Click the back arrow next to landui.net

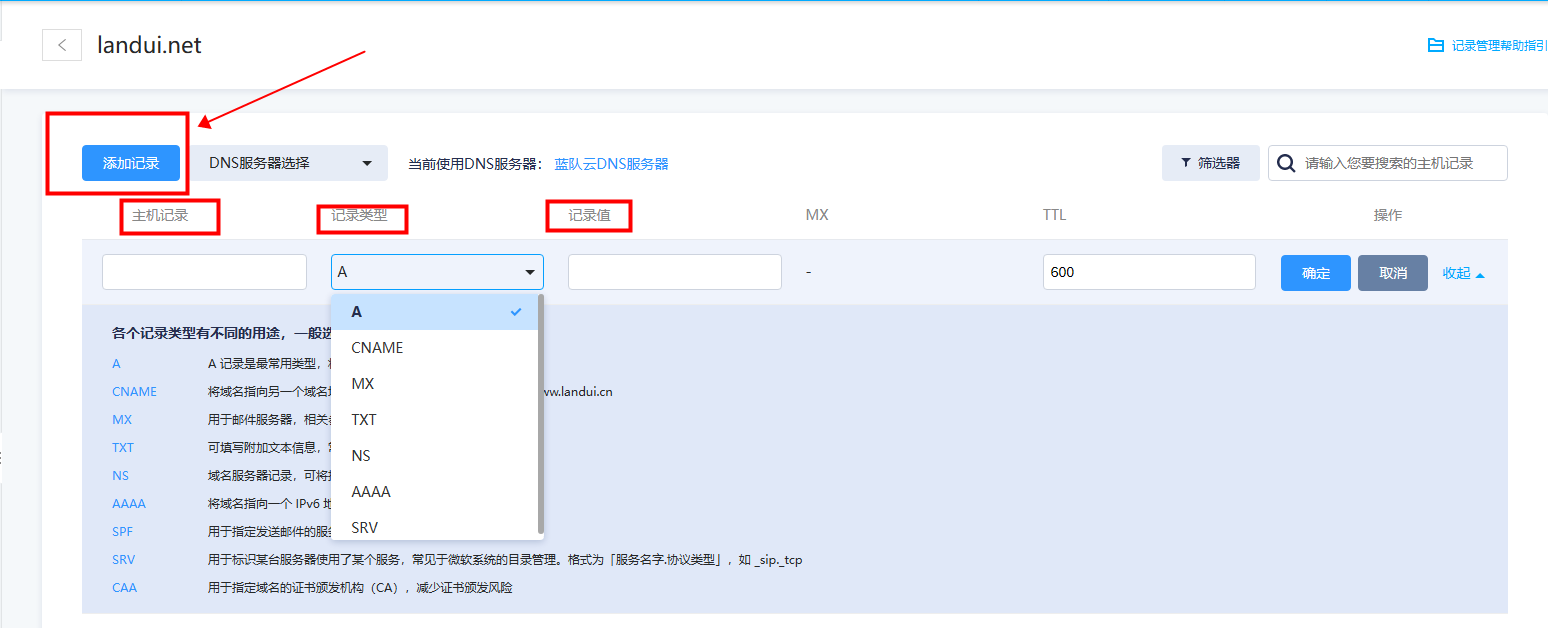coord(62,45)
